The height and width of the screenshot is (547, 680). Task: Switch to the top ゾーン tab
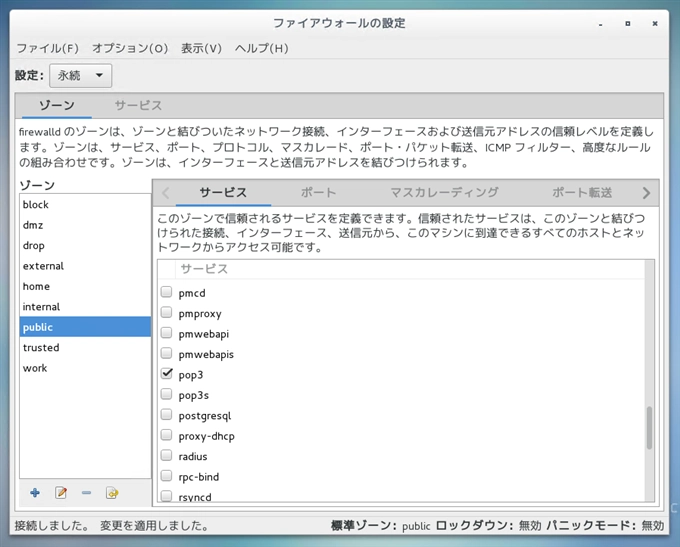57,105
